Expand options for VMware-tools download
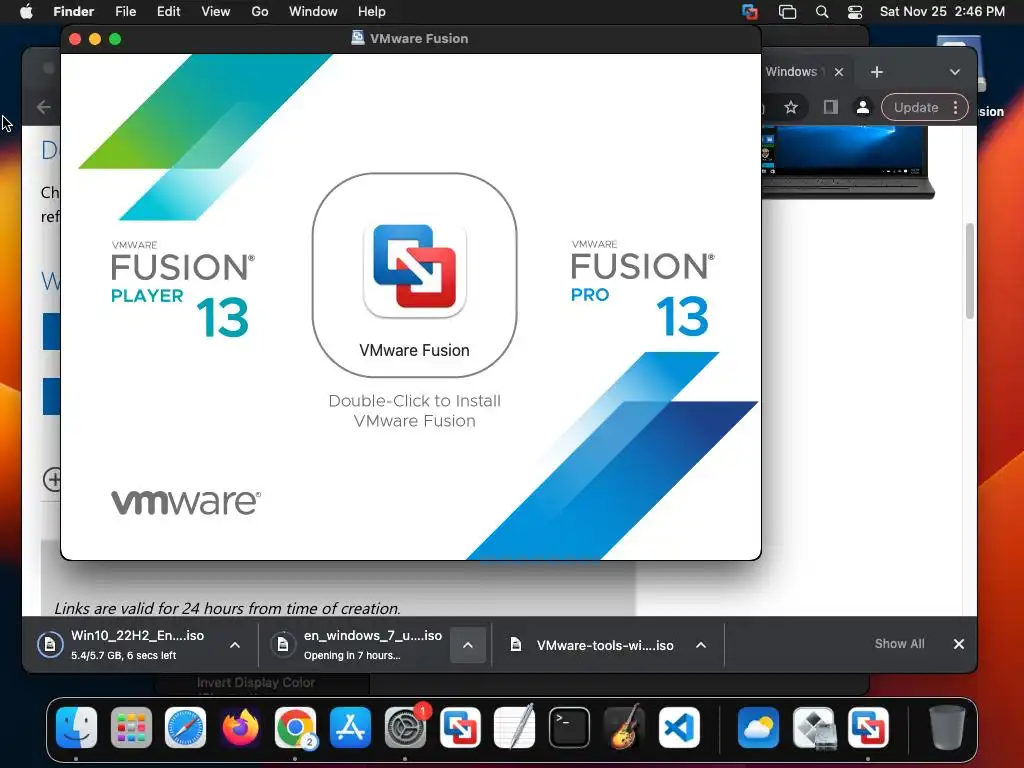The height and width of the screenshot is (768, 1024). 701,645
